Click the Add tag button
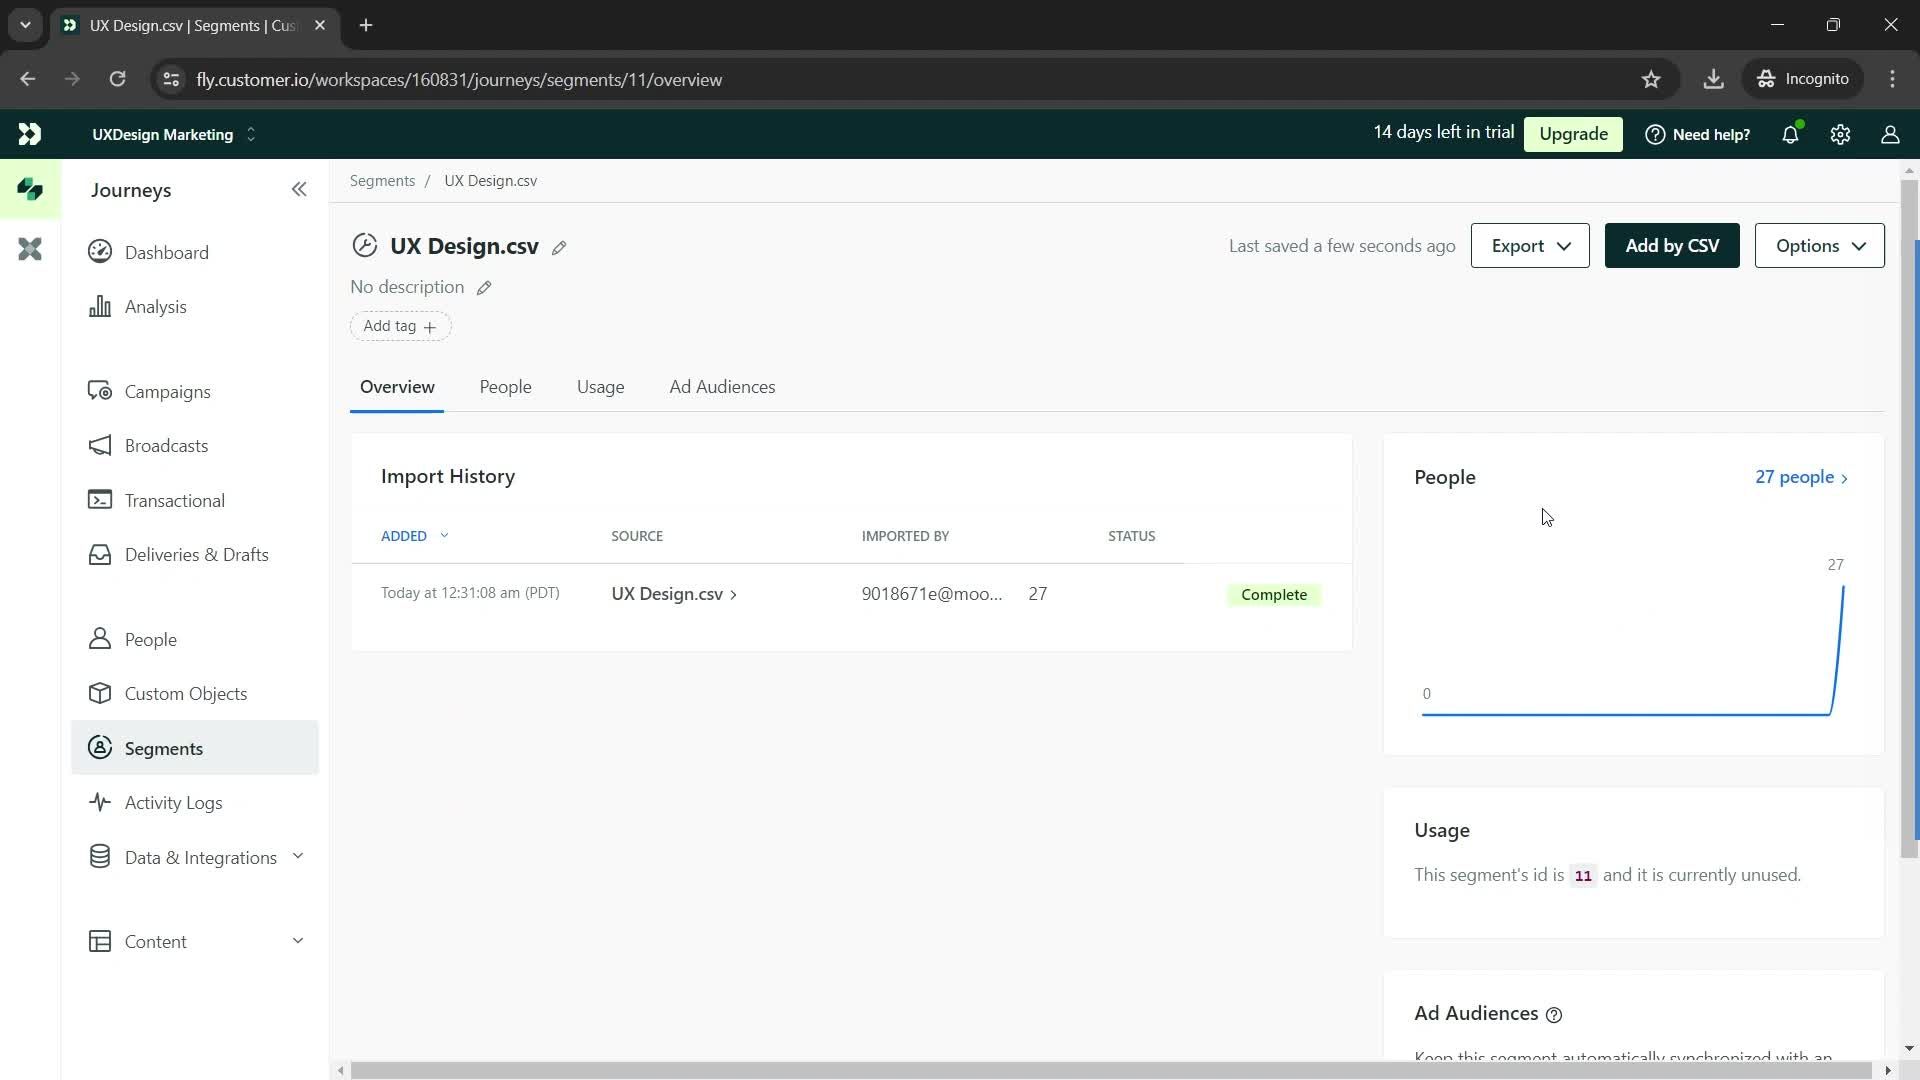The height and width of the screenshot is (1080, 1920). click(400, 326)
